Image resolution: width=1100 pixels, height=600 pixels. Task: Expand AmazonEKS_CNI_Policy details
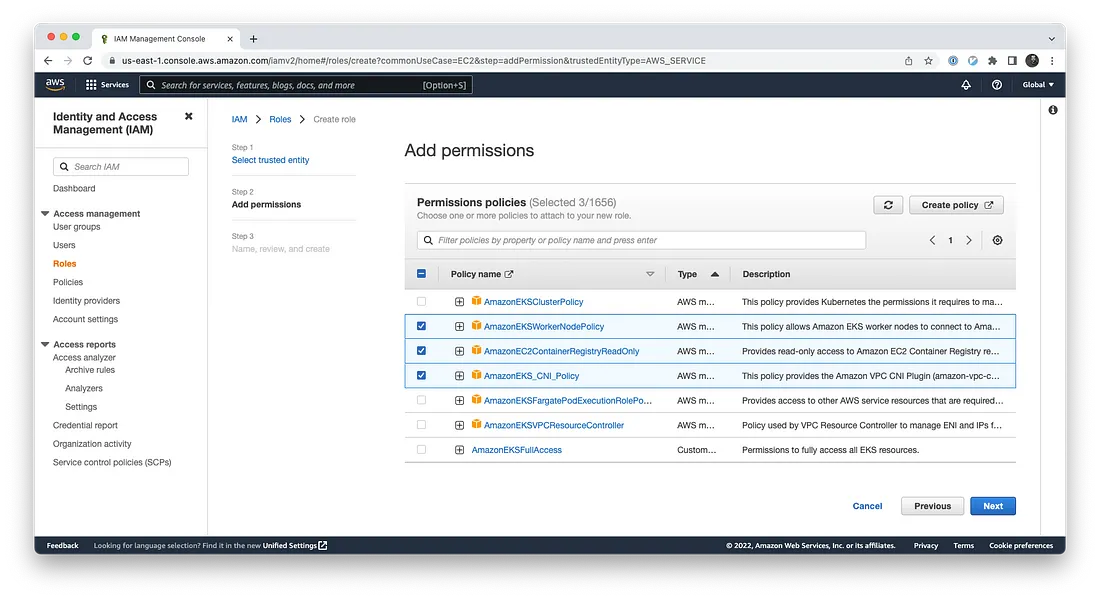pyautogui.click(x=459, y=375)
